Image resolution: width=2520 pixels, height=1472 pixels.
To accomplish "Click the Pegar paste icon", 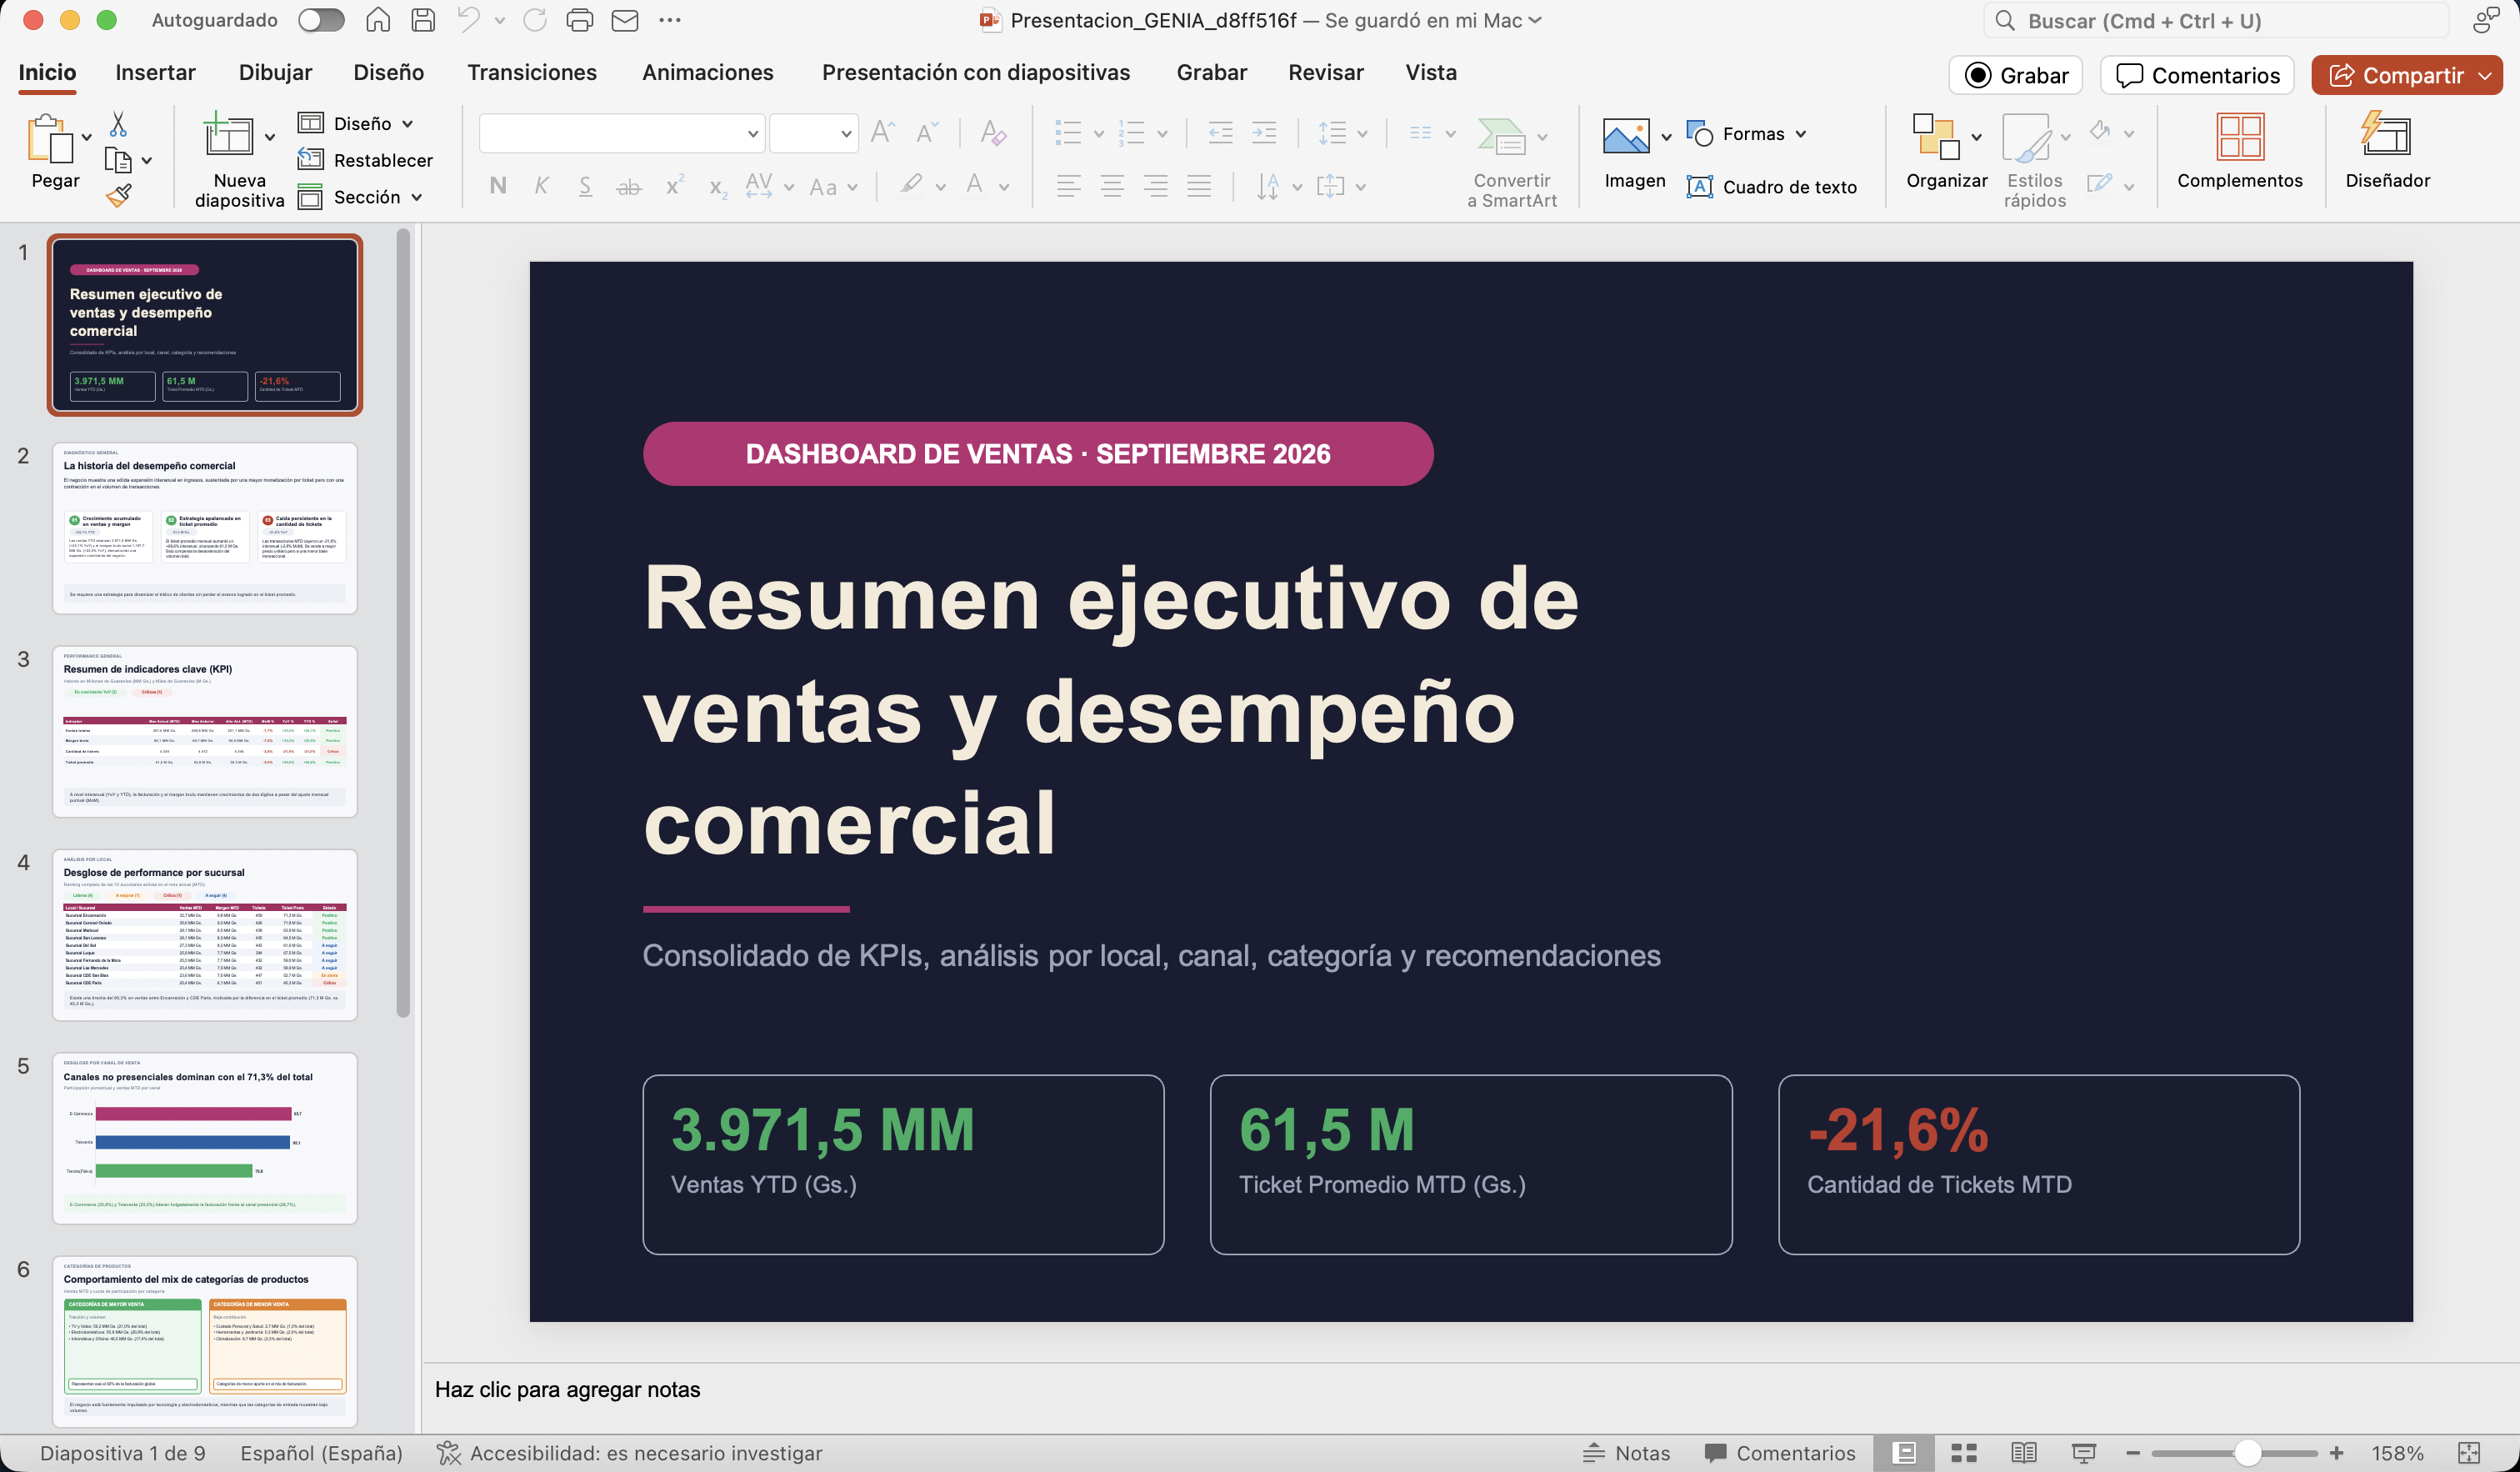I will pyautogui.click(x=50, y=138).
